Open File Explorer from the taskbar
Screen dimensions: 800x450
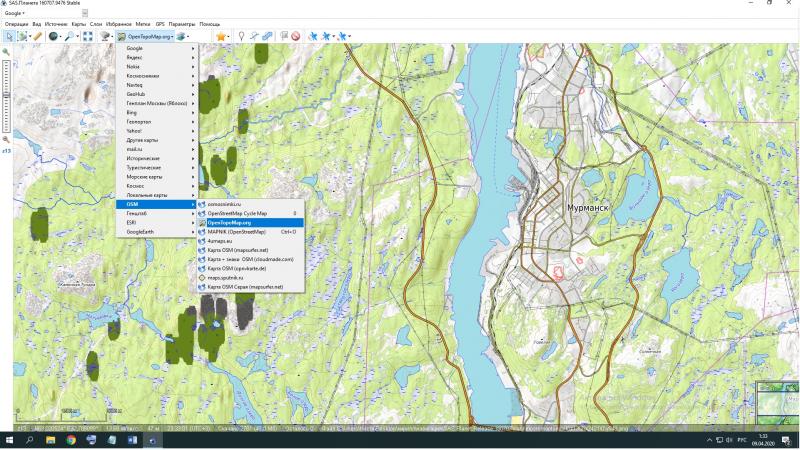(51, 440)
